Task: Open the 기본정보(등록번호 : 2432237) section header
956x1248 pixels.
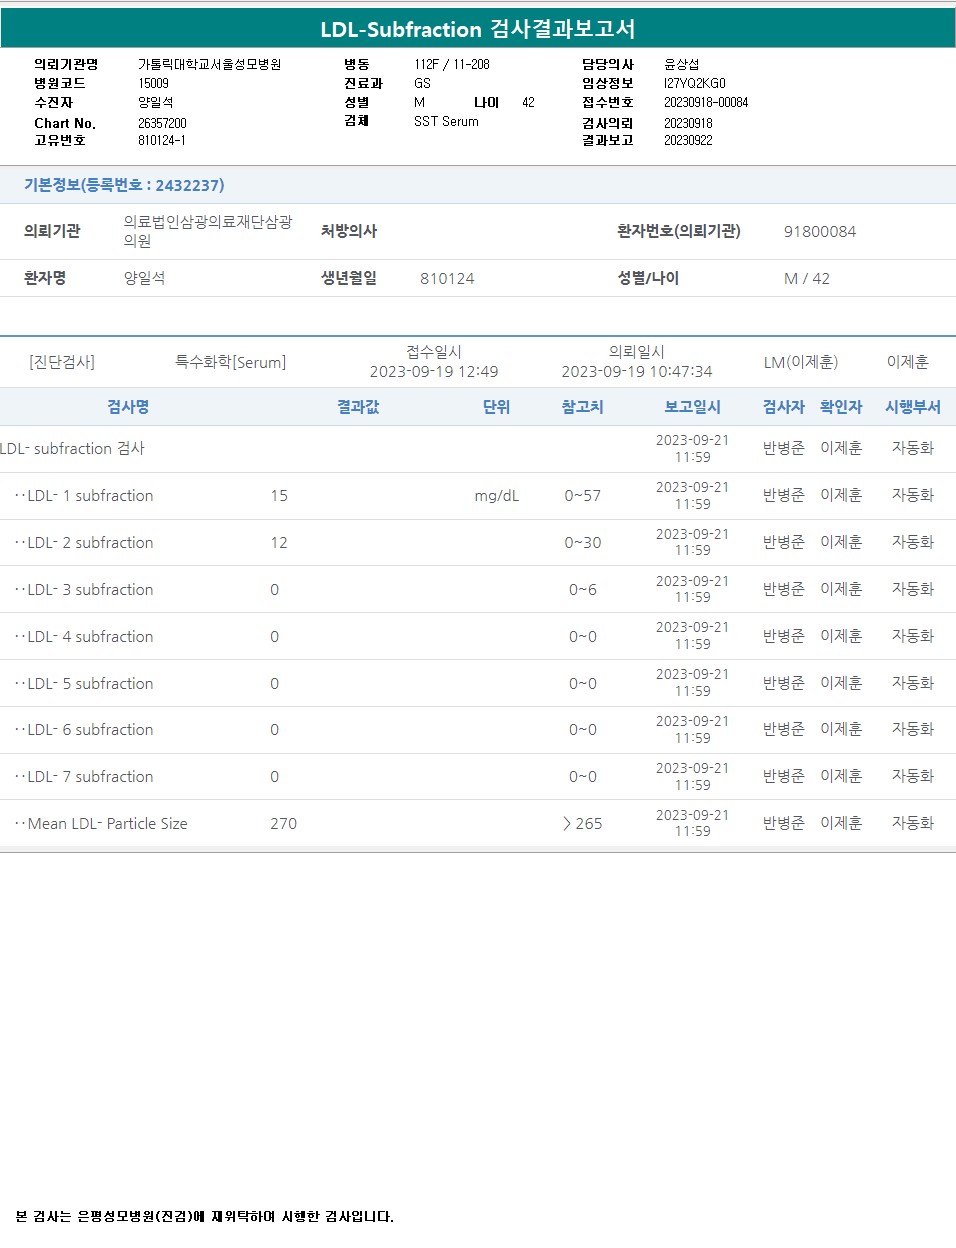Action: tap(124, 185)
